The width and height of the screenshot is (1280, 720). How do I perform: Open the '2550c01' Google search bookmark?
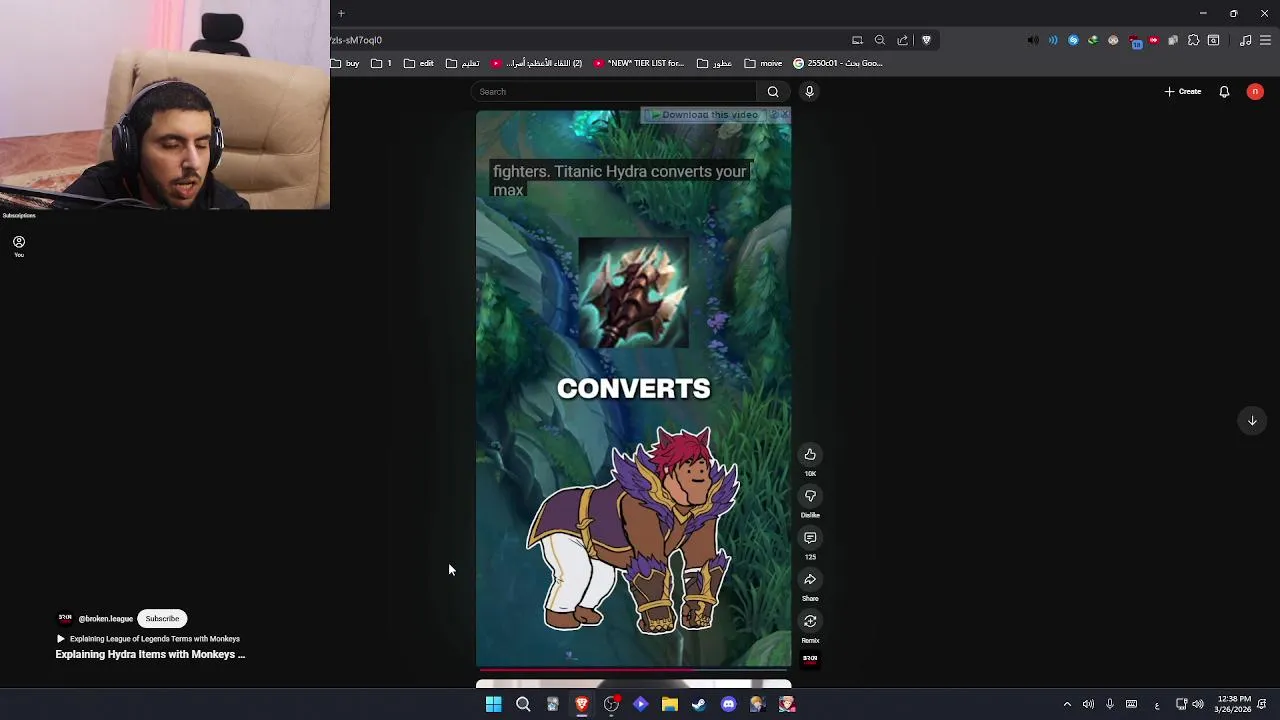click(838, 63)
